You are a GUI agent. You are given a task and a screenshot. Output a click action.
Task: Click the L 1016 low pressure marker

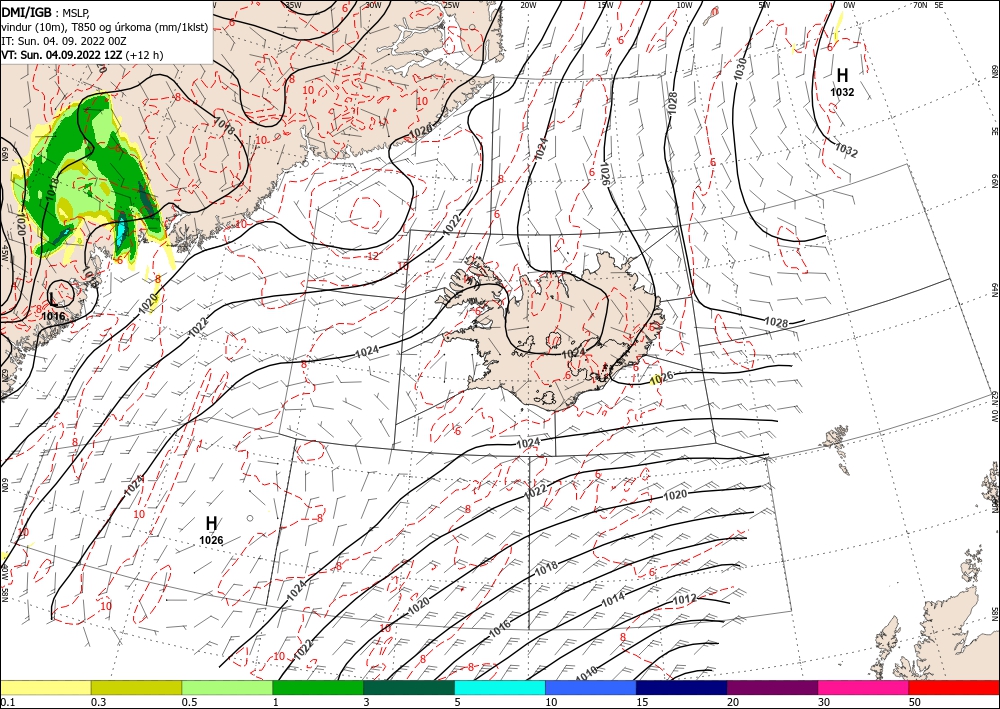[x=53, y=307]
